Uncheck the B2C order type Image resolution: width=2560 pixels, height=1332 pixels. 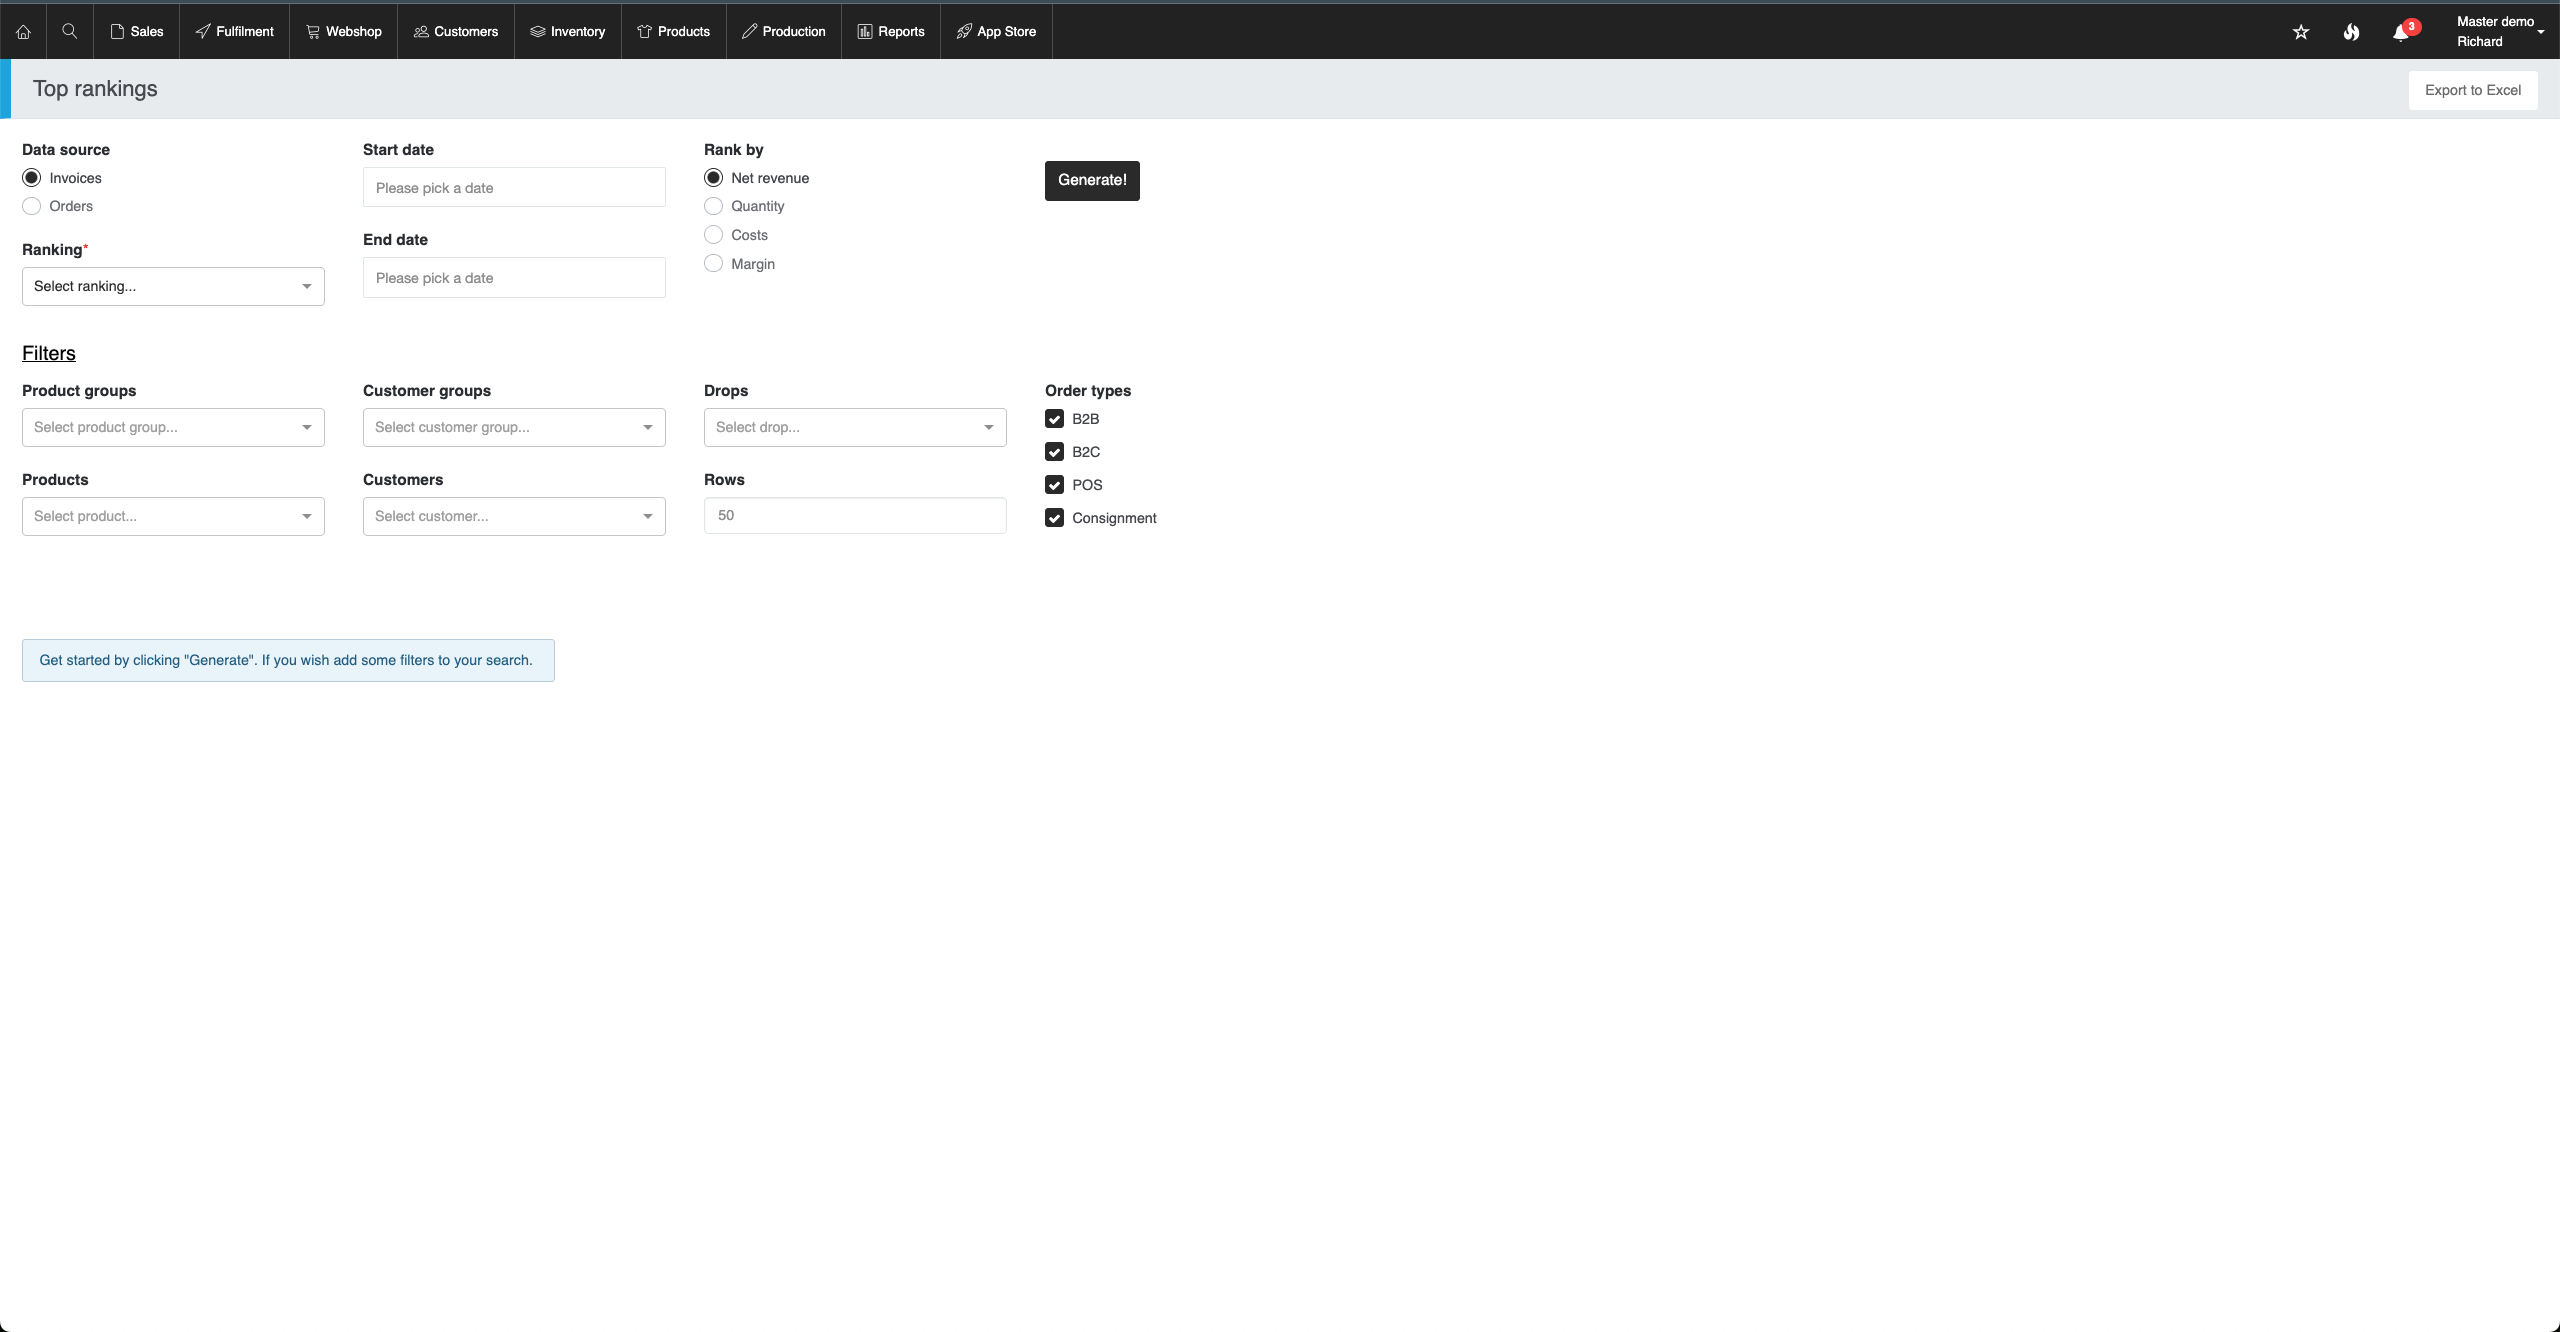click(1054, 452)
